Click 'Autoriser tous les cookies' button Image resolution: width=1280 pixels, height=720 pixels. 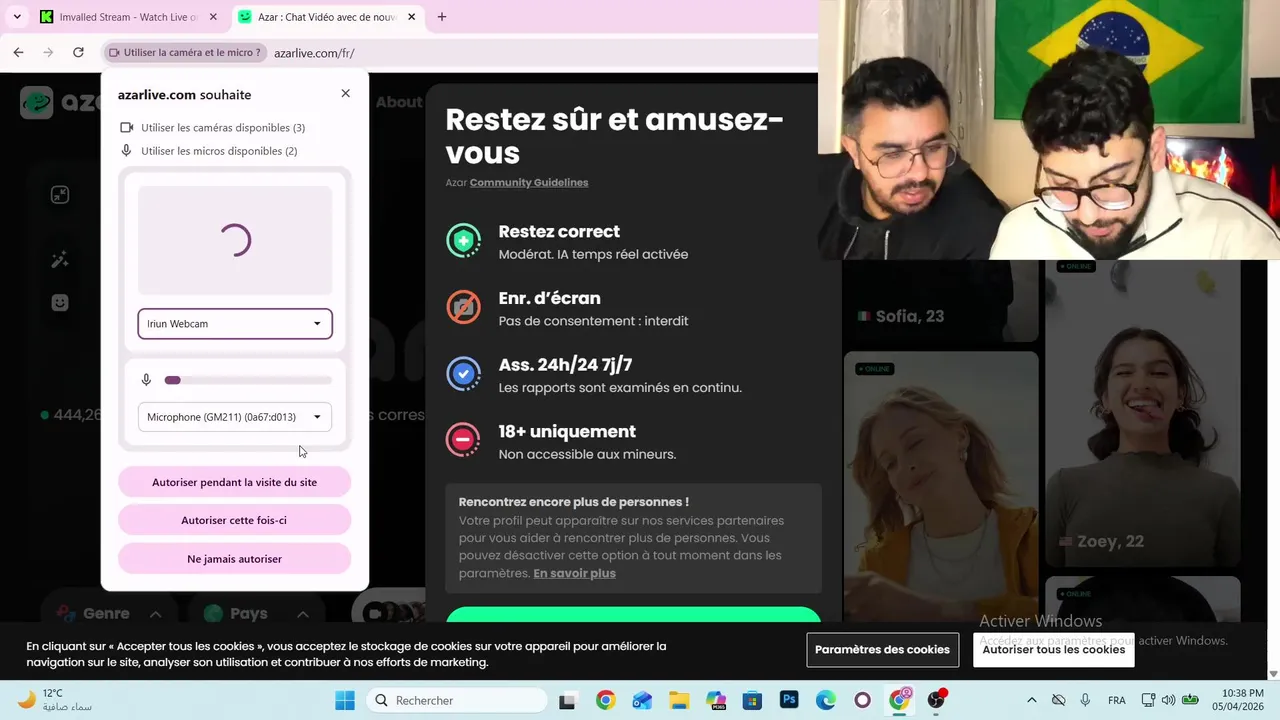point(1053,650)
